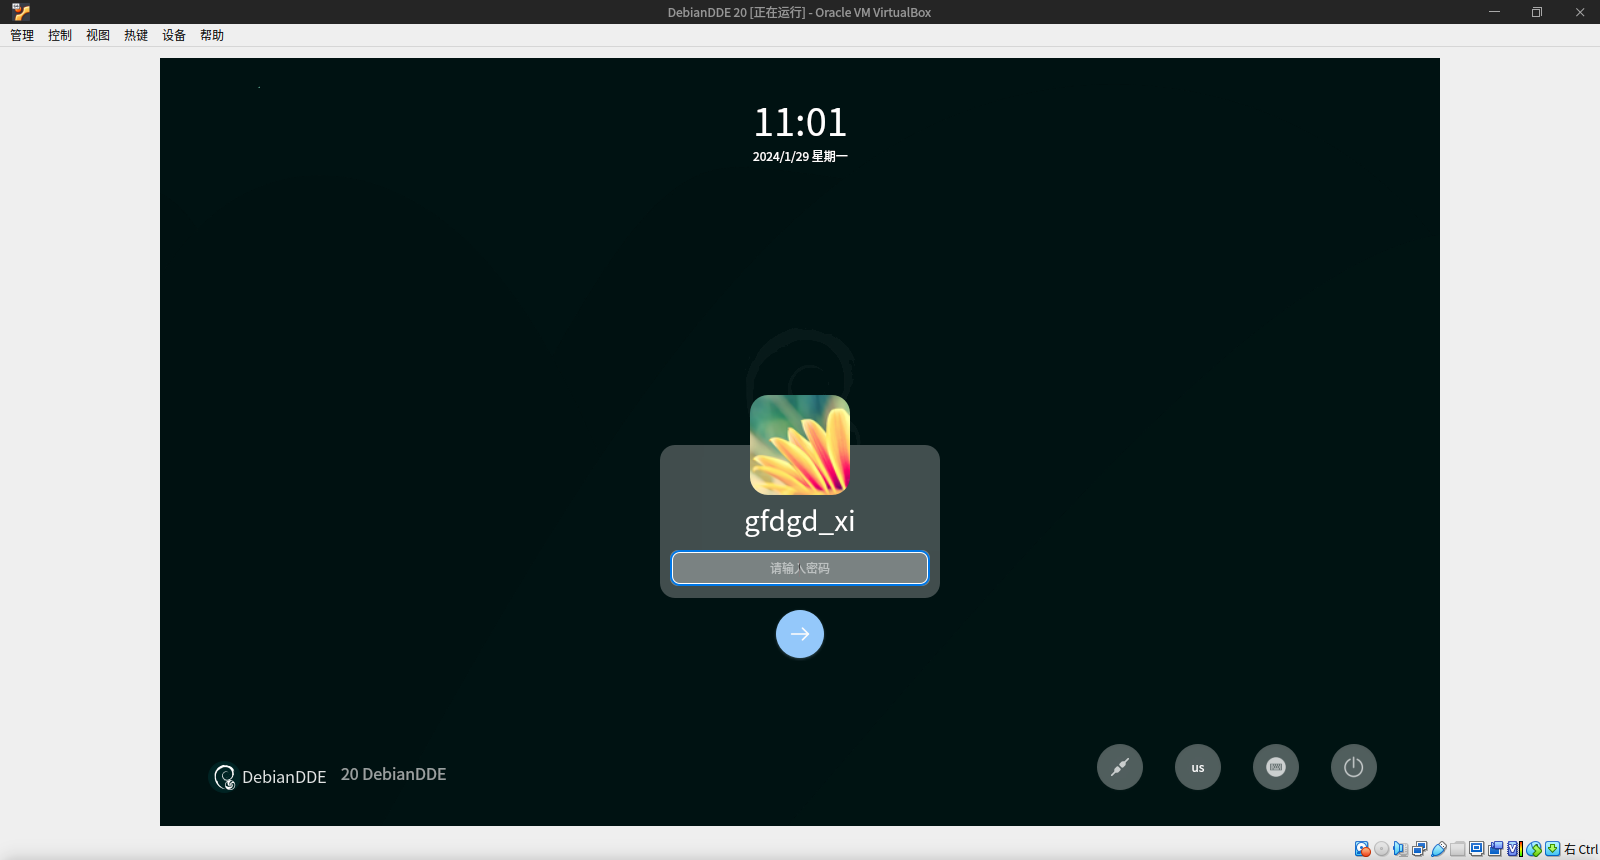Click the display status icon
The image size is (1600, 860).
(x=1476, y=849)
